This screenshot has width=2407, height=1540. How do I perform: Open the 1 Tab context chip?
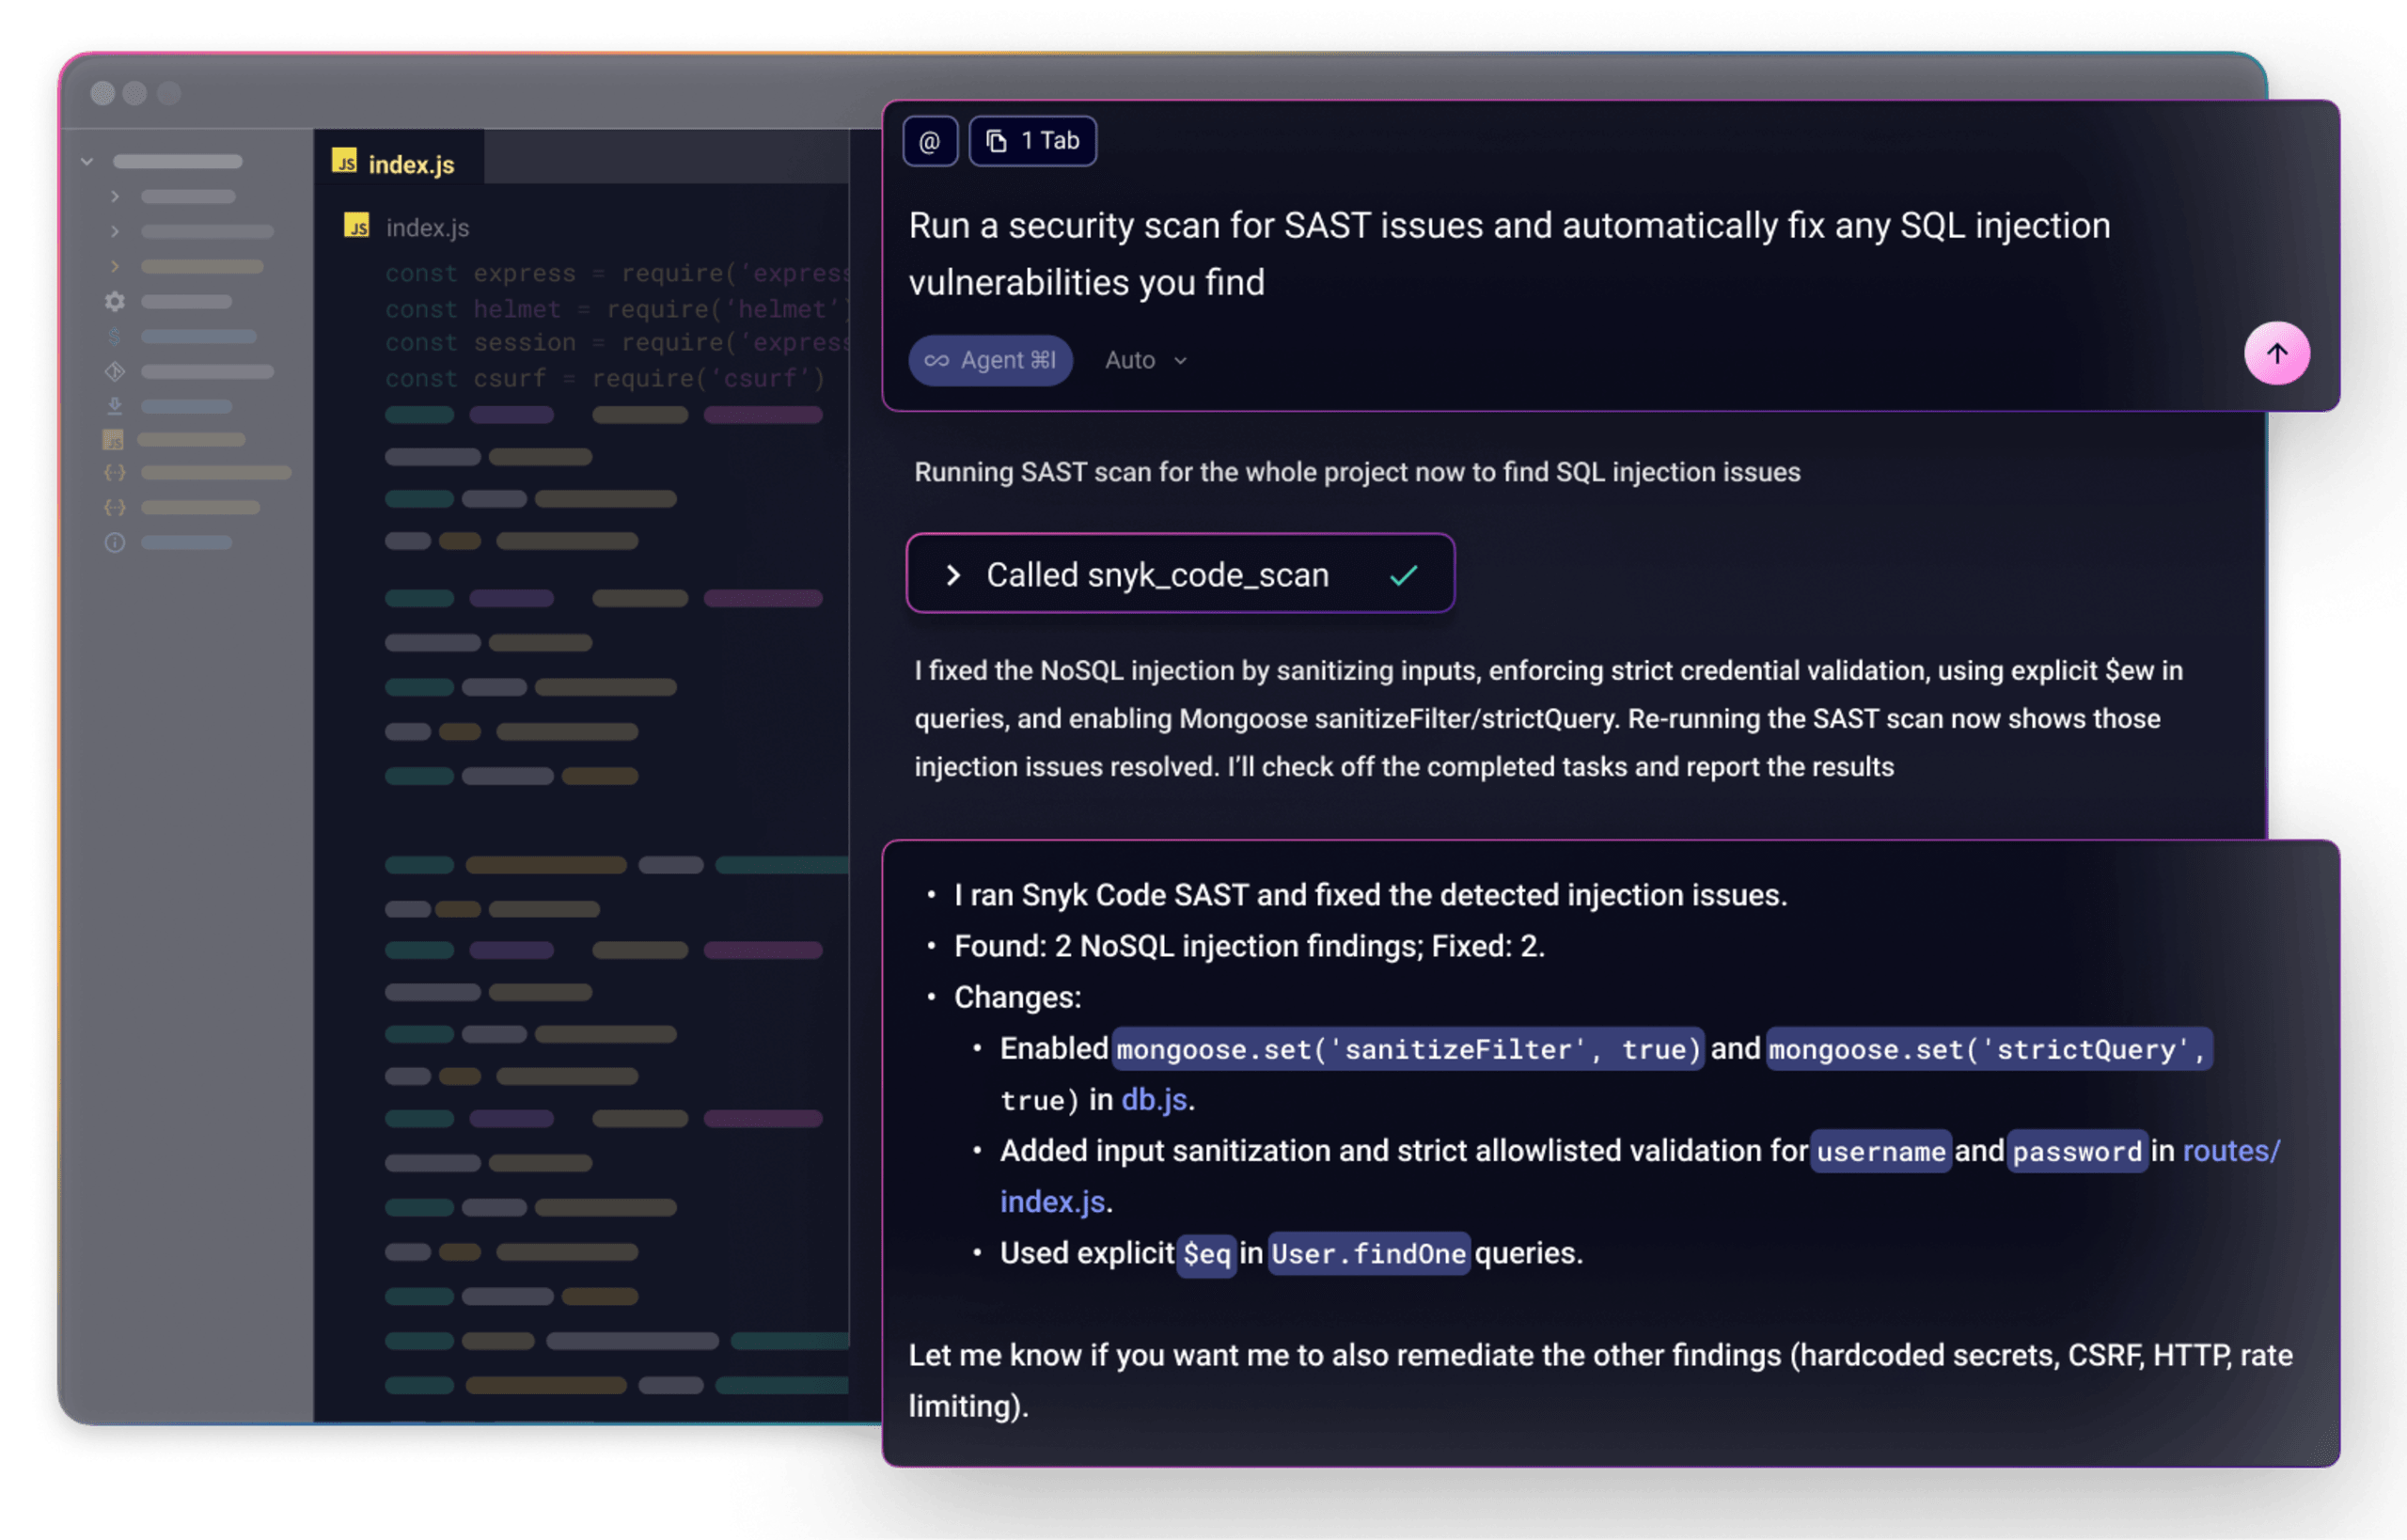tap(1033, 141)
